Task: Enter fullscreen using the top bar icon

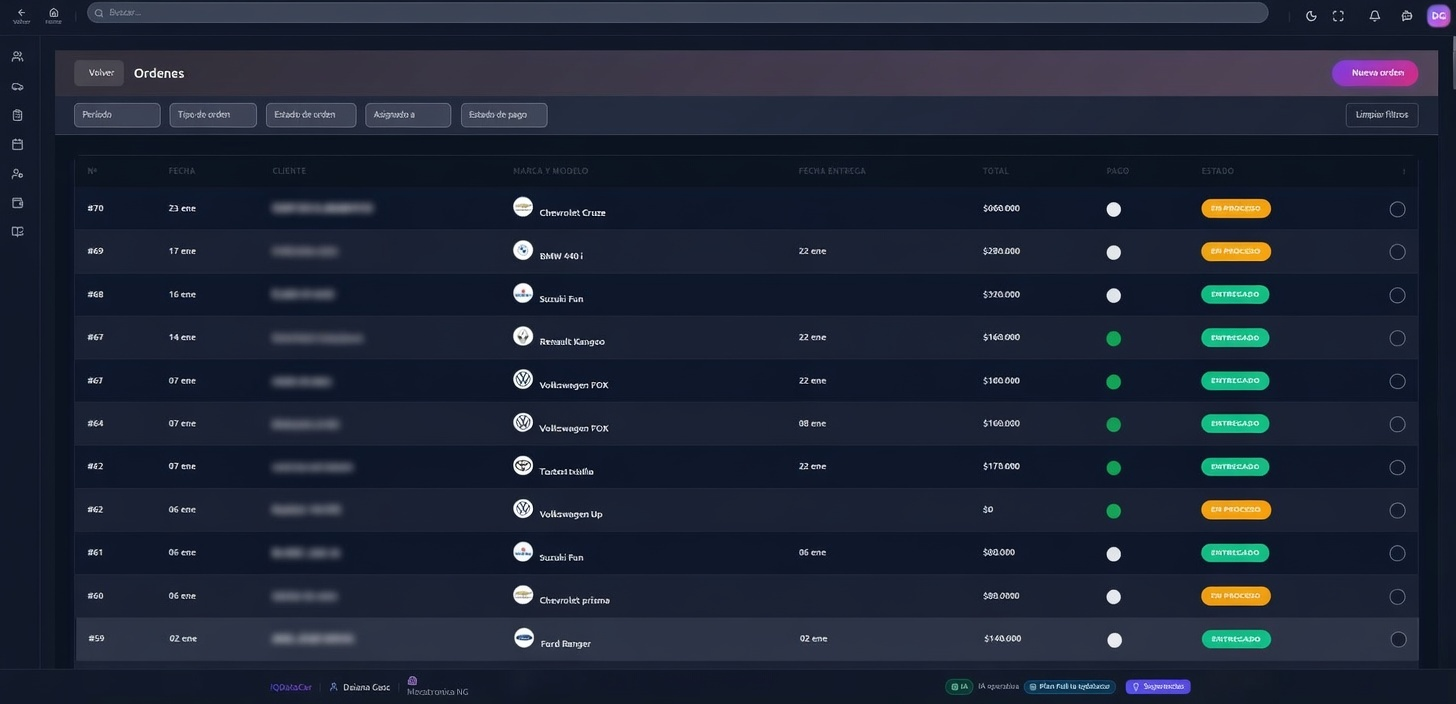Action: click(x=1338, y=16)
